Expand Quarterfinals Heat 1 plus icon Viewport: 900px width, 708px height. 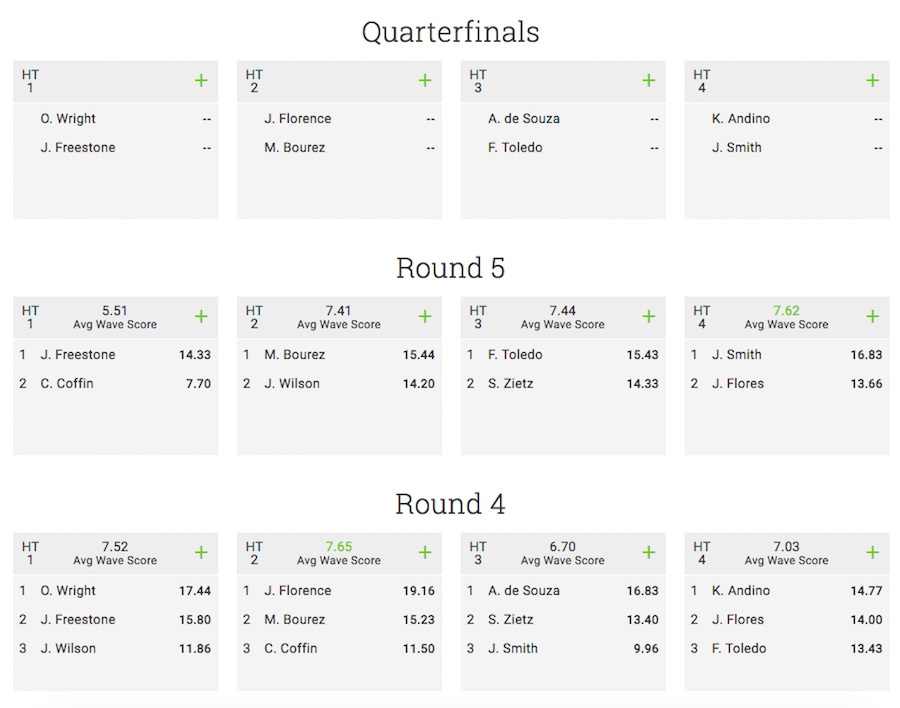(201, 80)
